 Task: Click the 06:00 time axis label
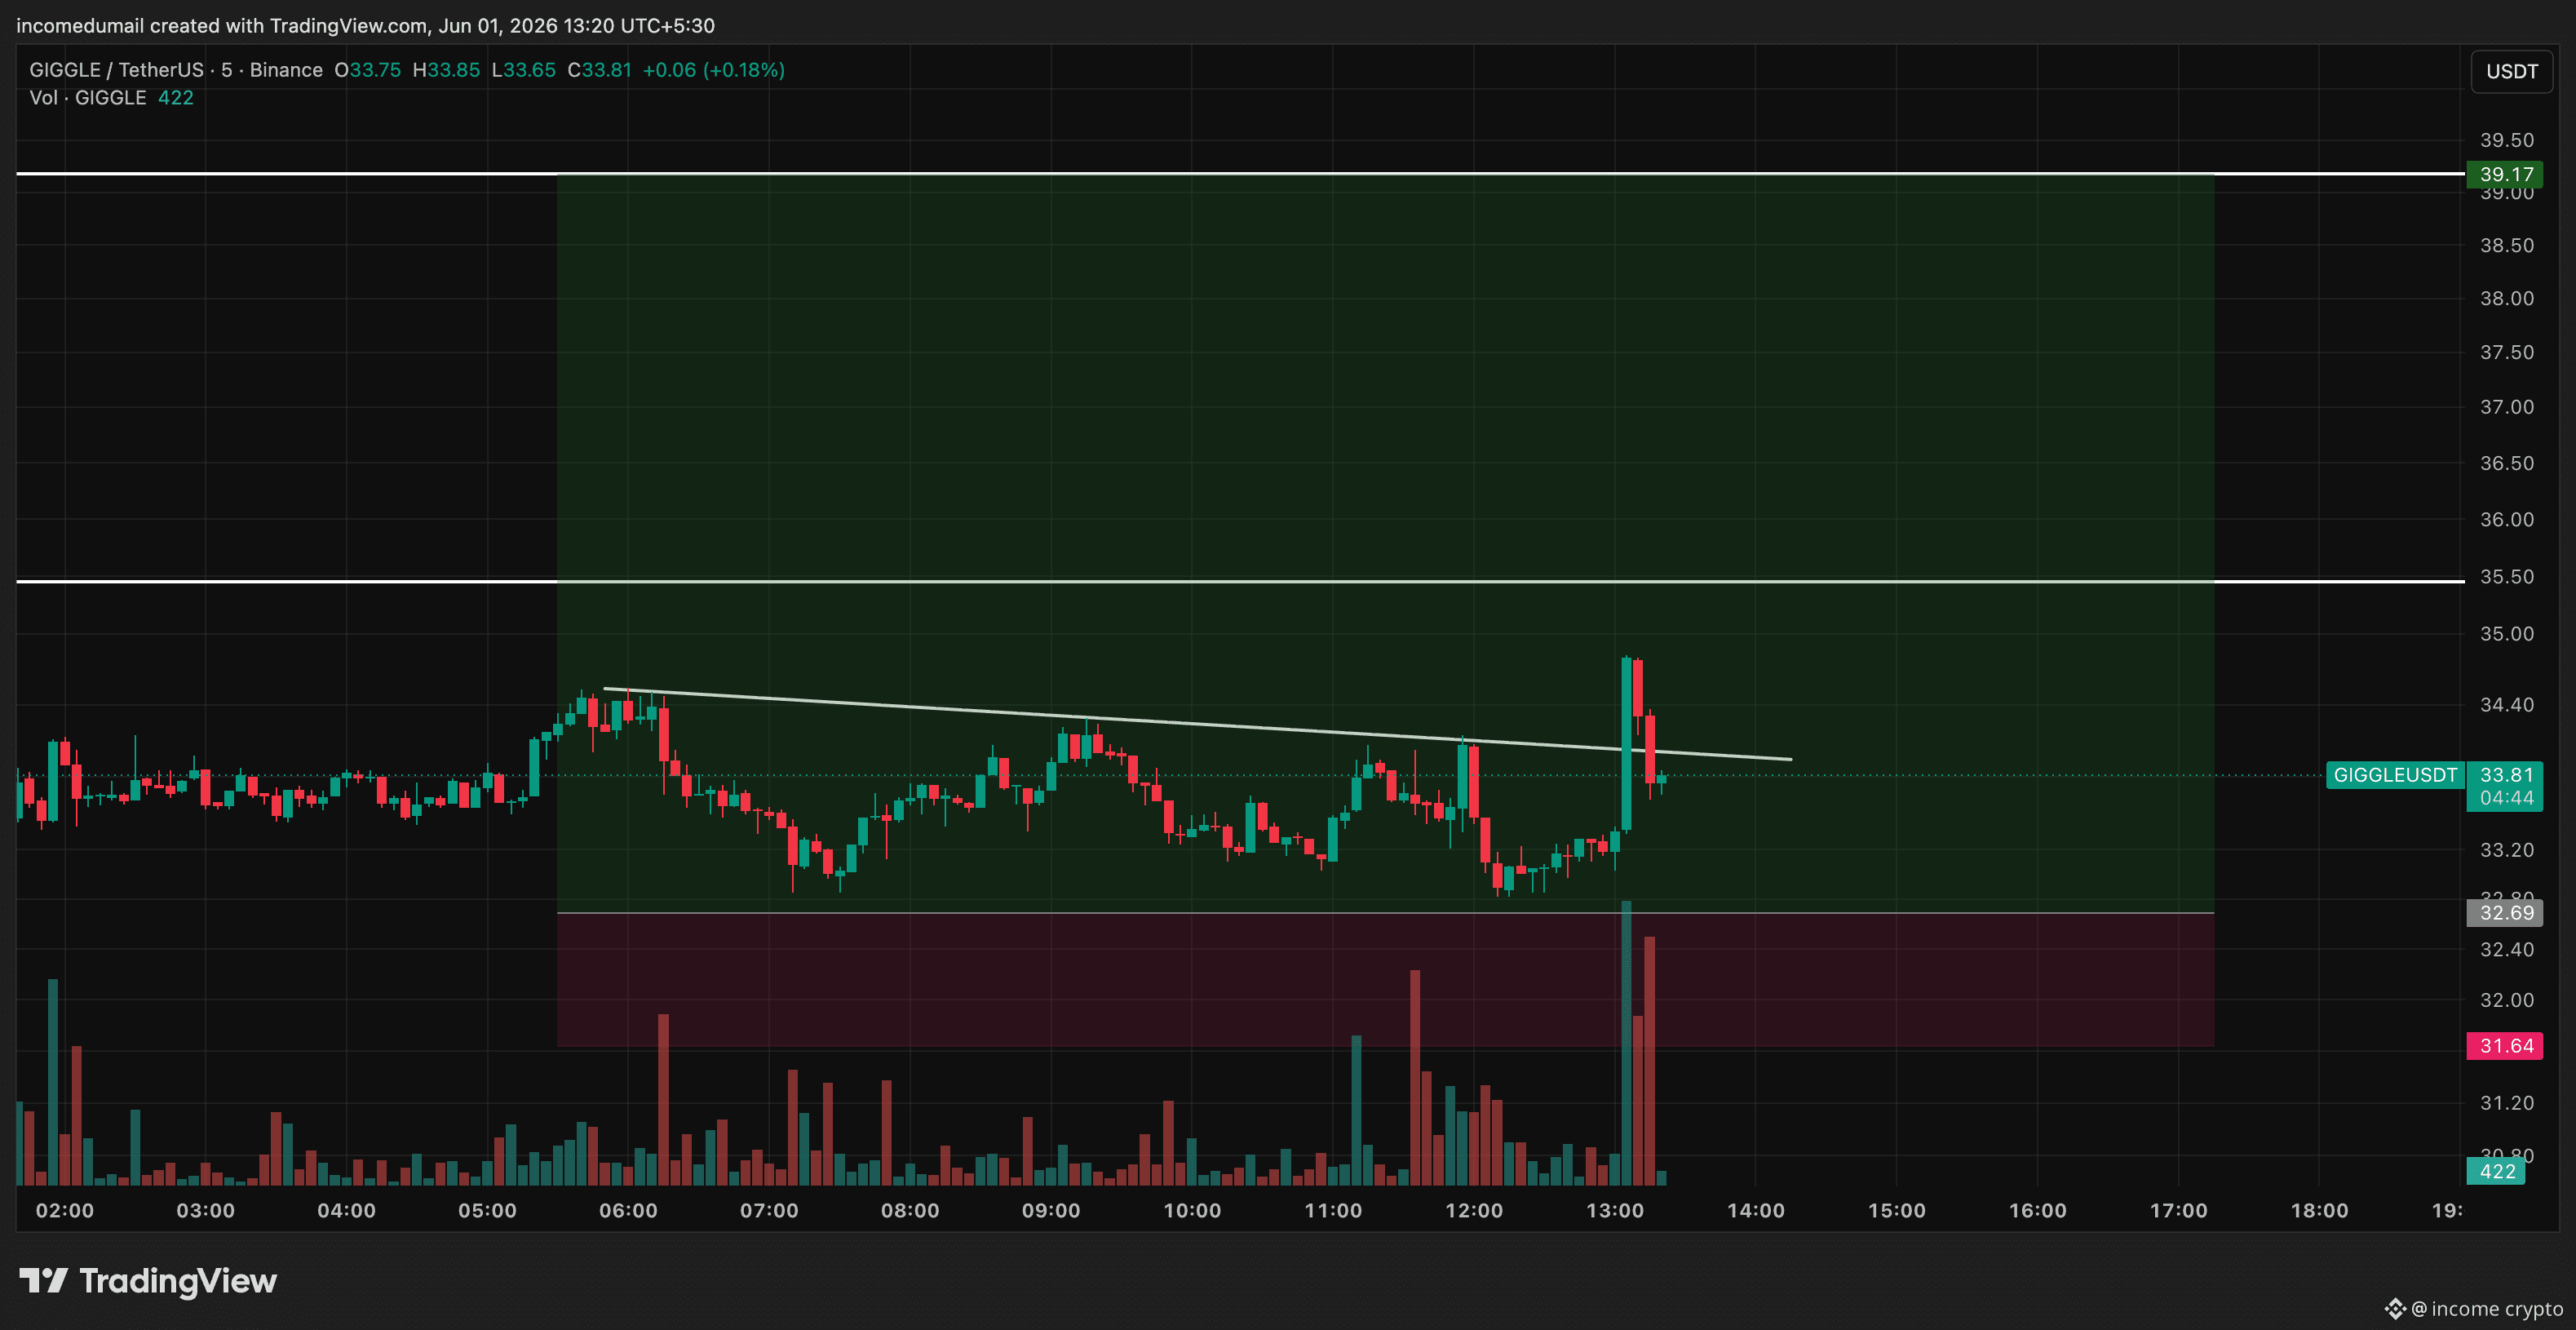pyautogui.click(x=629, y=1210)
